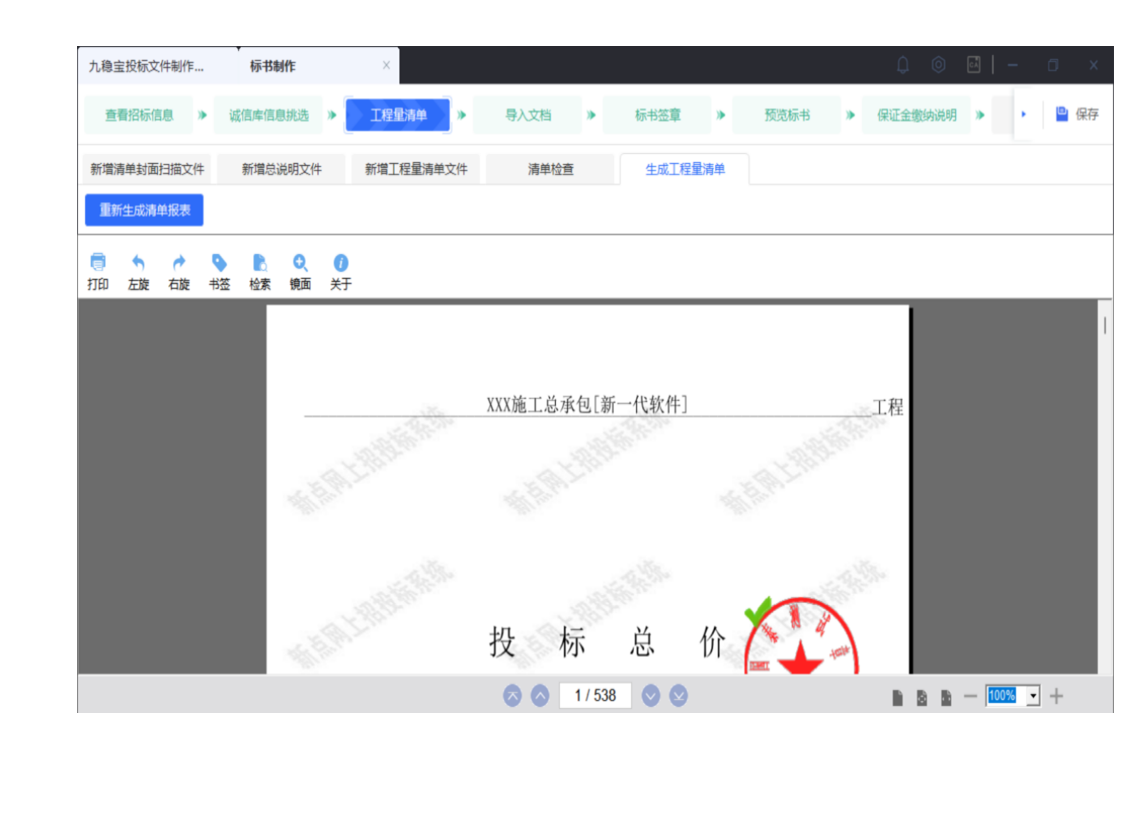Open the 新增总说明文件 tab
Viewport: 1142px width, 830px height.
pos(282,170)
